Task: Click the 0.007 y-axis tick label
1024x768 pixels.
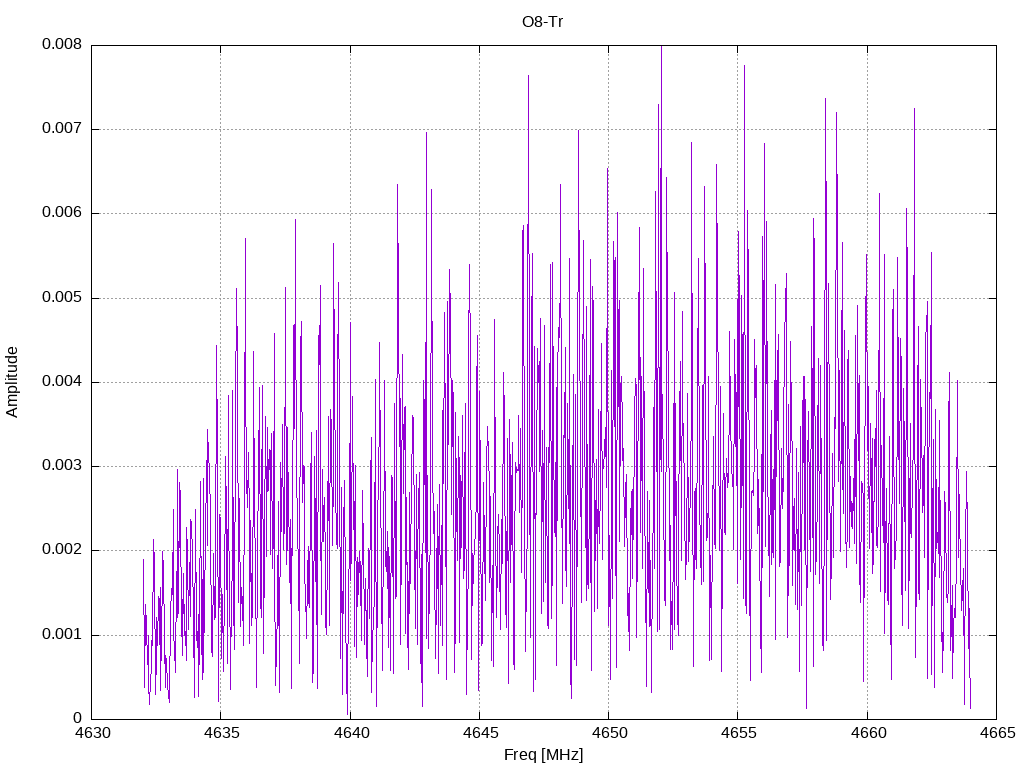Action: 62,129
